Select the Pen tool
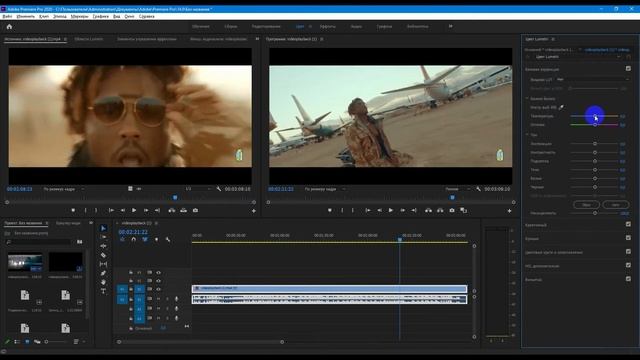The image size is (640, 360). tap(103, 273)
